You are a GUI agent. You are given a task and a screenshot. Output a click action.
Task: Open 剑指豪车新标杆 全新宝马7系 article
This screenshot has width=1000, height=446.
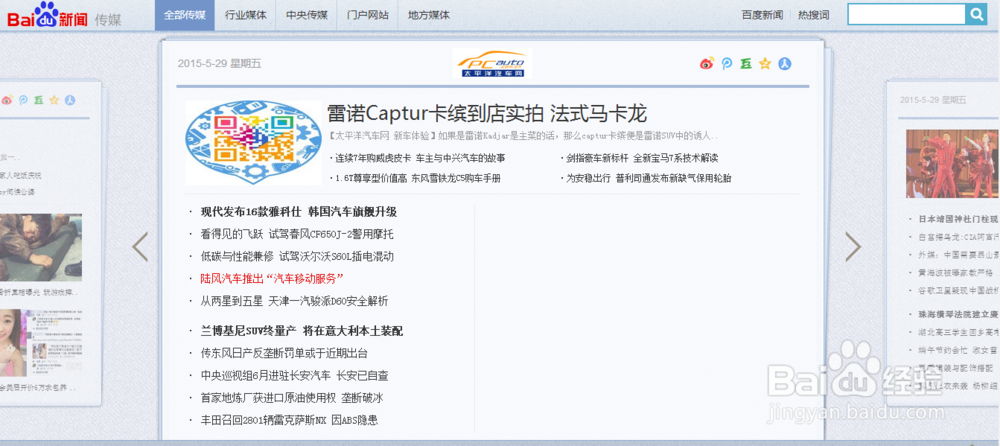click(x=640, y=158)
